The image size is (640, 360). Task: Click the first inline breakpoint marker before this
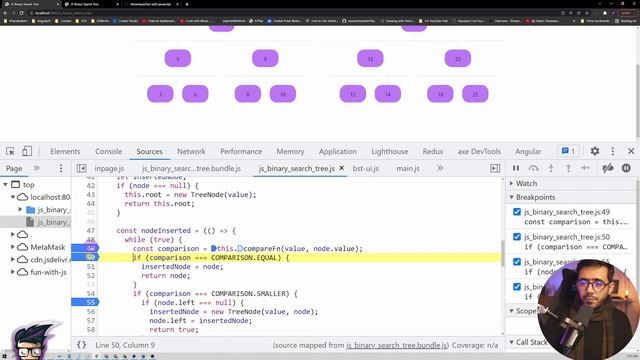click(213, 248)
